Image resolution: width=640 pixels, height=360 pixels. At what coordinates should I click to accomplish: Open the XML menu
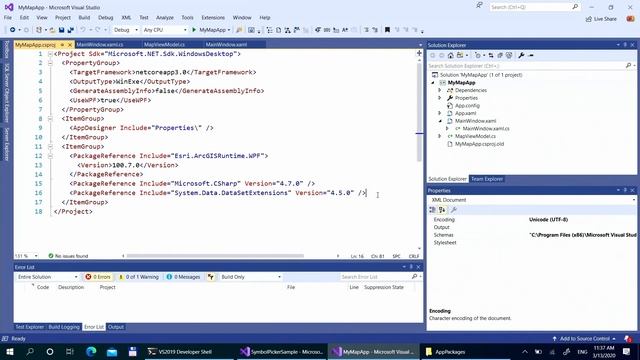point(127,18)
